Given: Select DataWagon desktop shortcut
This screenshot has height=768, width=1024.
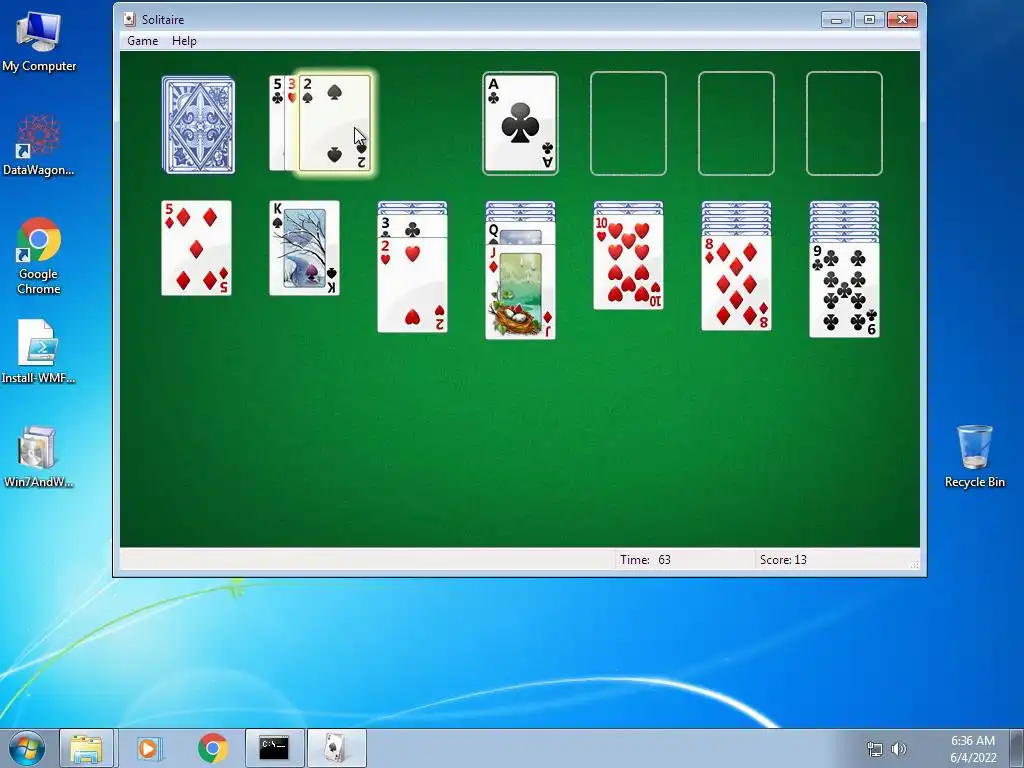Looking at the screenshot, I should (x=39, y=146).
